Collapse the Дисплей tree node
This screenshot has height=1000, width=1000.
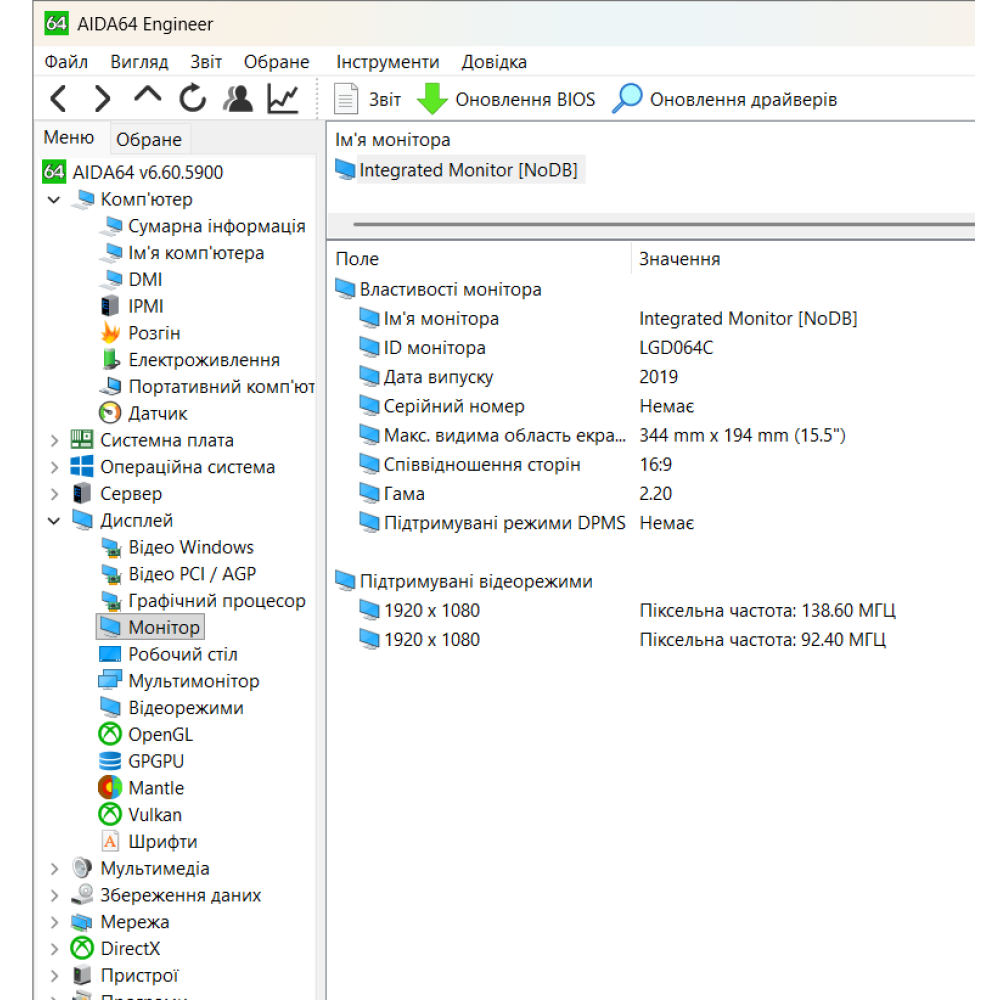click(x=52, y=520)
